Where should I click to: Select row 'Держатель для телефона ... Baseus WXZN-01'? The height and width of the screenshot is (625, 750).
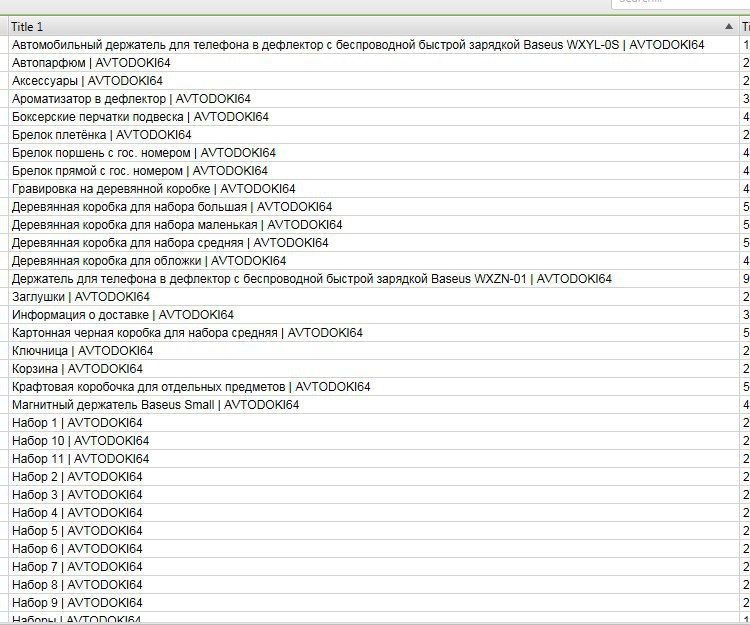point(374,279)
